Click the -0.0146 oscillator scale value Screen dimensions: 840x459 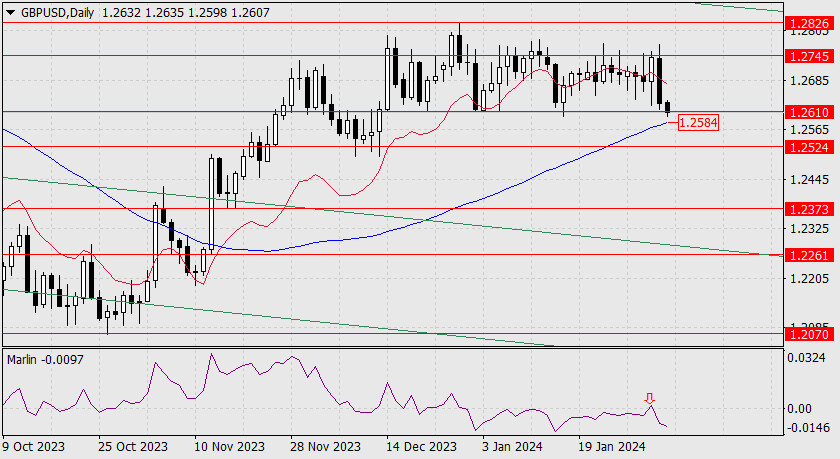[x=808, y=427]
